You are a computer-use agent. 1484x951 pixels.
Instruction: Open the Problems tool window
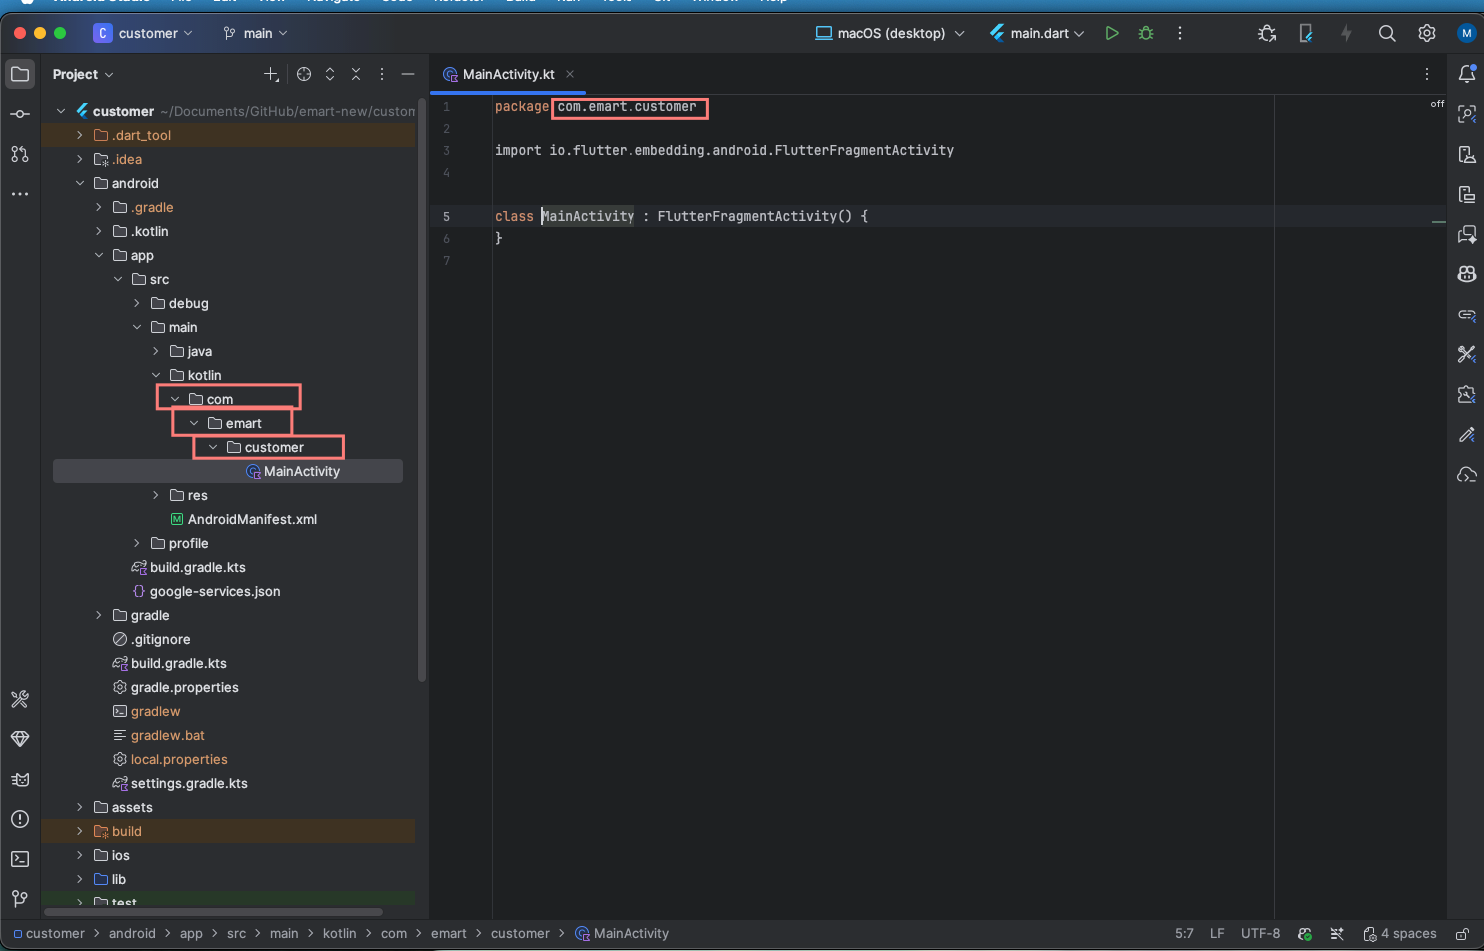[20, 819]
